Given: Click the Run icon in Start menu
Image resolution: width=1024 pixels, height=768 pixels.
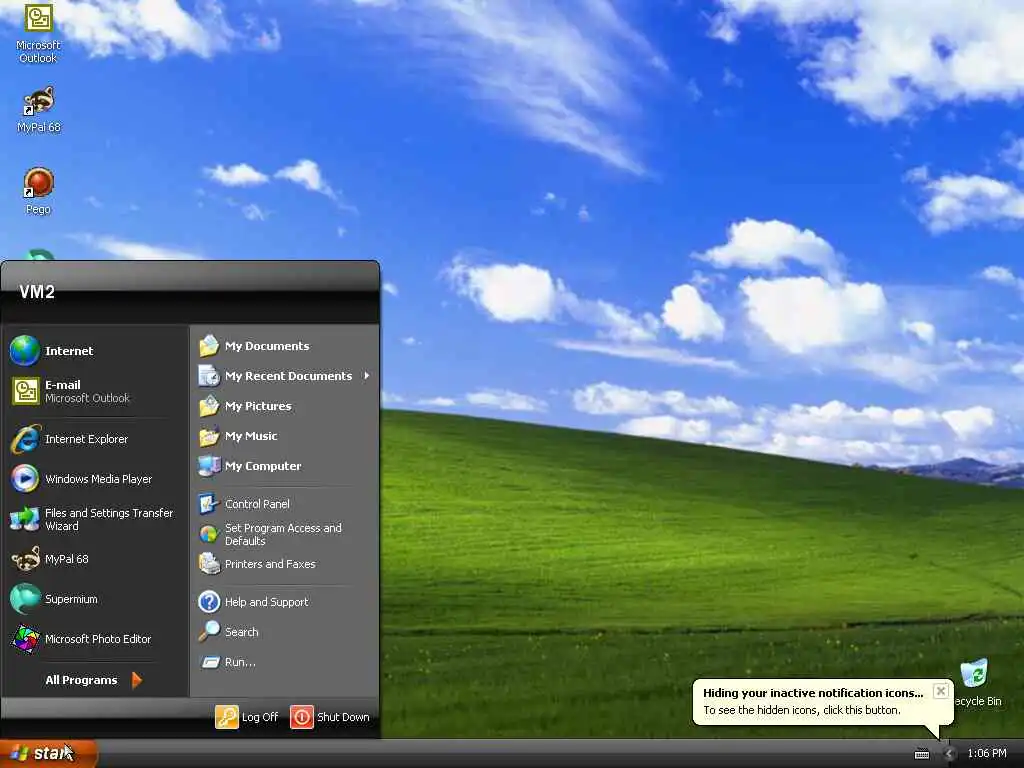Looking at the screenshot, I should pyautogui.click(x=210, y=662).
